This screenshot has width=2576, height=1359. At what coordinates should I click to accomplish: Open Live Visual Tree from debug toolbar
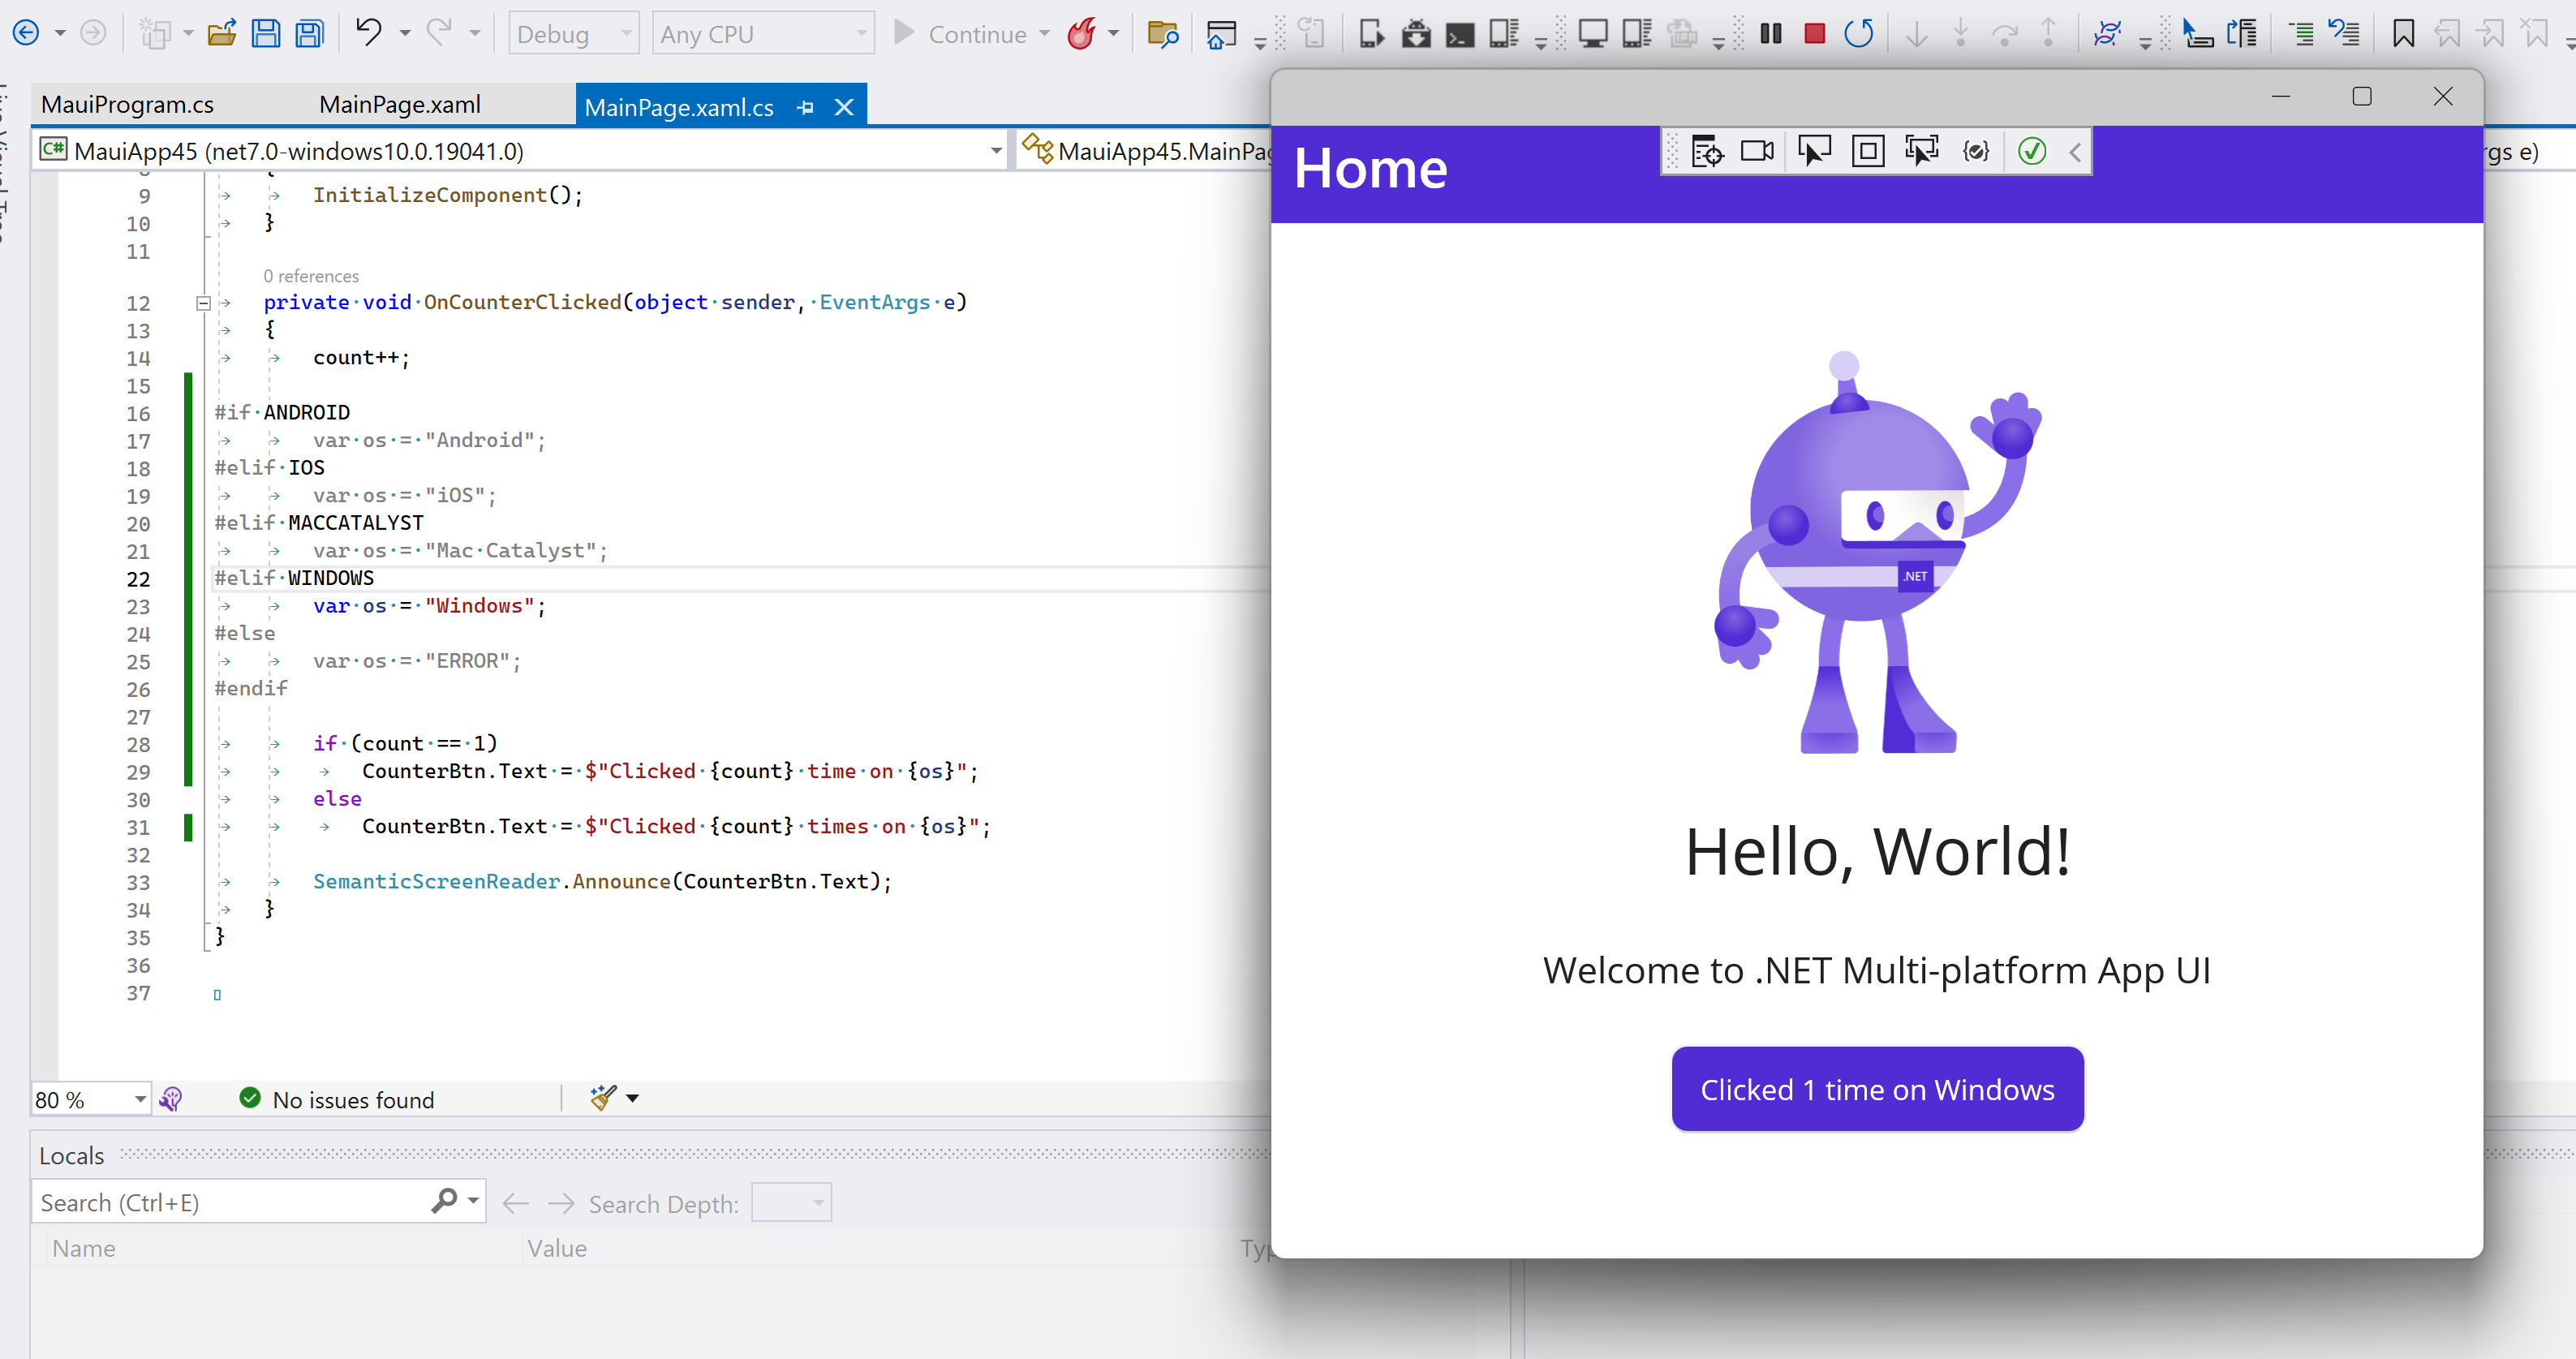click(1706, 151)
